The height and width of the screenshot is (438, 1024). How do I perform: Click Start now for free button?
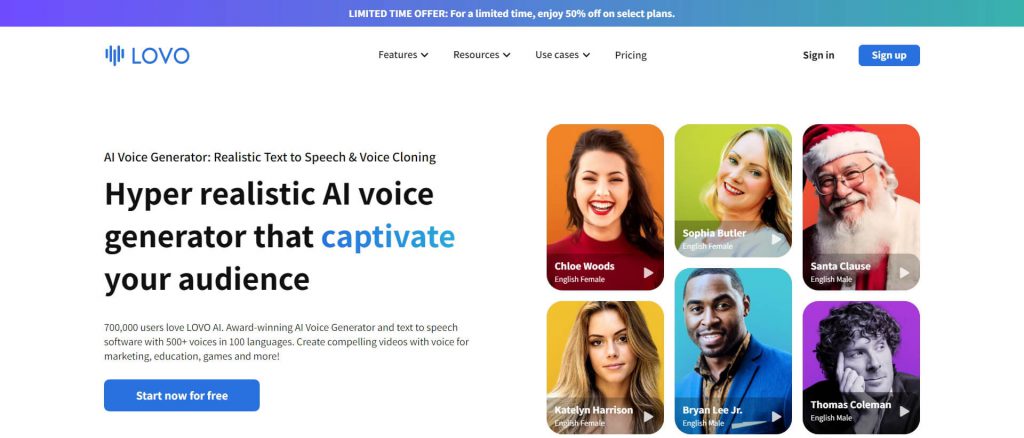pos(182,396)
